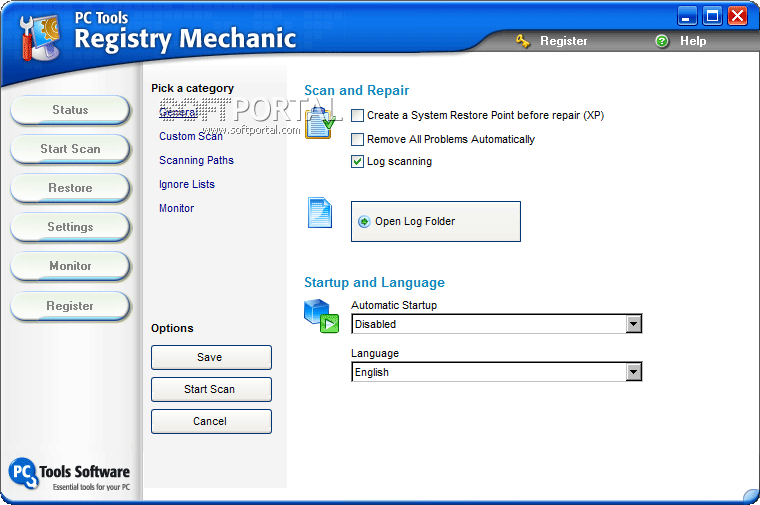Click the gold key Register icon
Screen dimensions: 760x505
tap(522, 41)
